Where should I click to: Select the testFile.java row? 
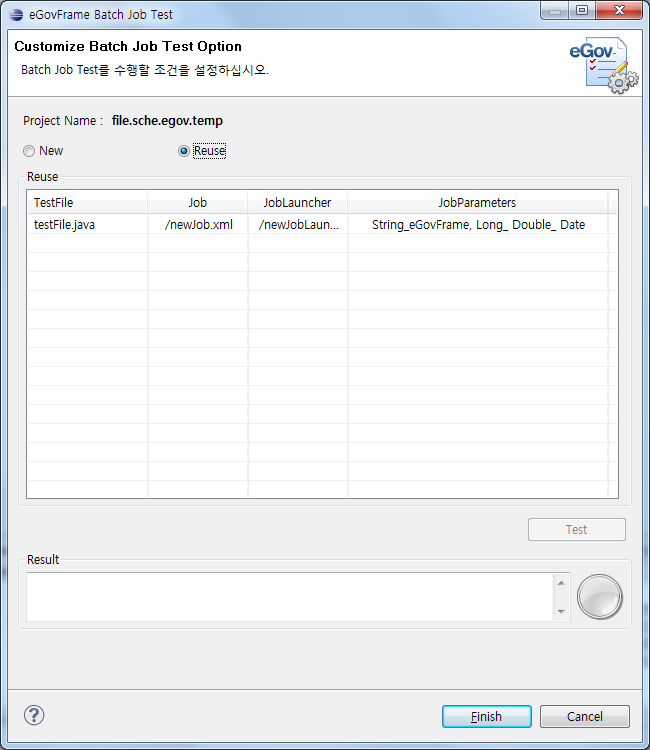click(65, 225)
